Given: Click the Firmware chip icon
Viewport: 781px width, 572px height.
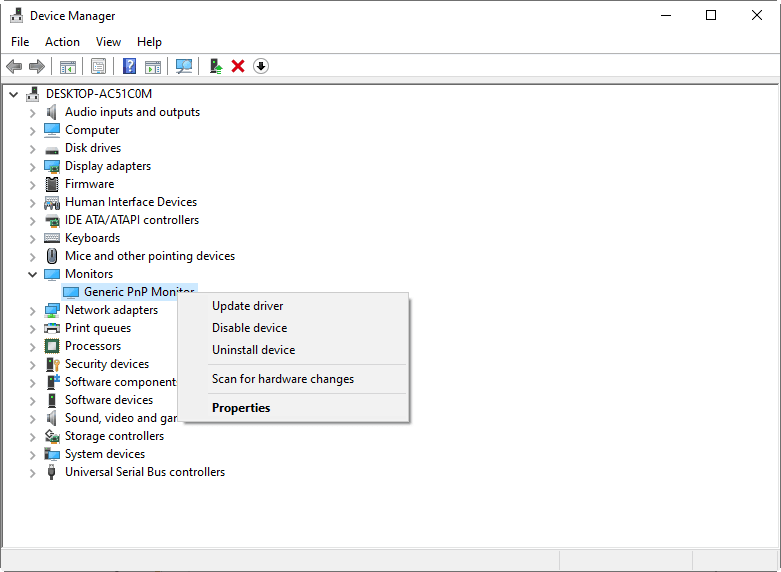Looking at the screenshot, I should tap(52, 184).
